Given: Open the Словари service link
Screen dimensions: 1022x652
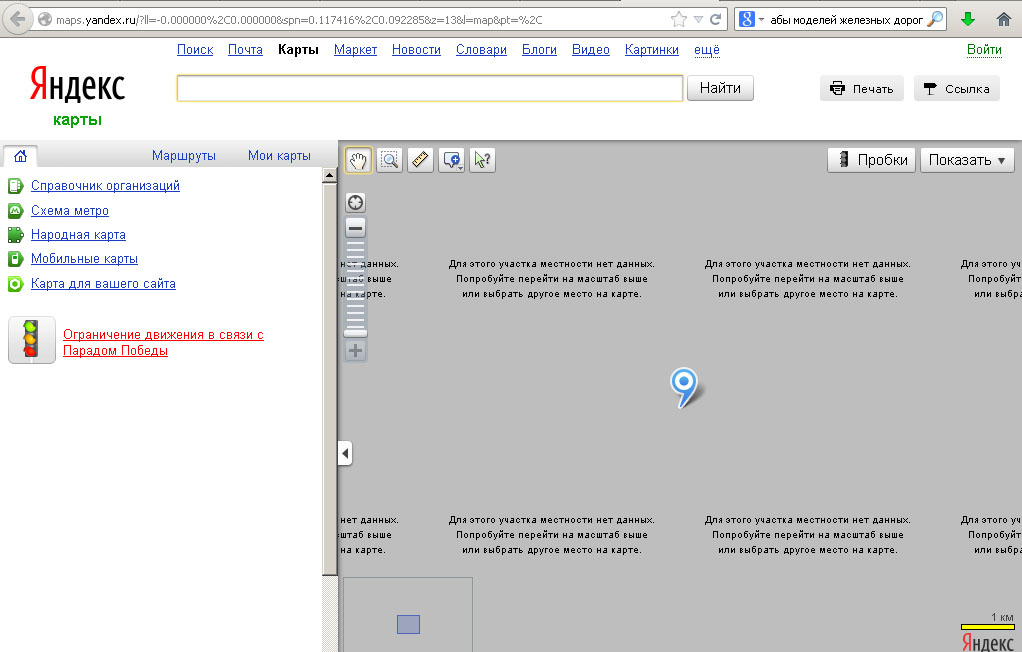Looking at the screenshot, I should pyautogui.click(x=481, y=50).
